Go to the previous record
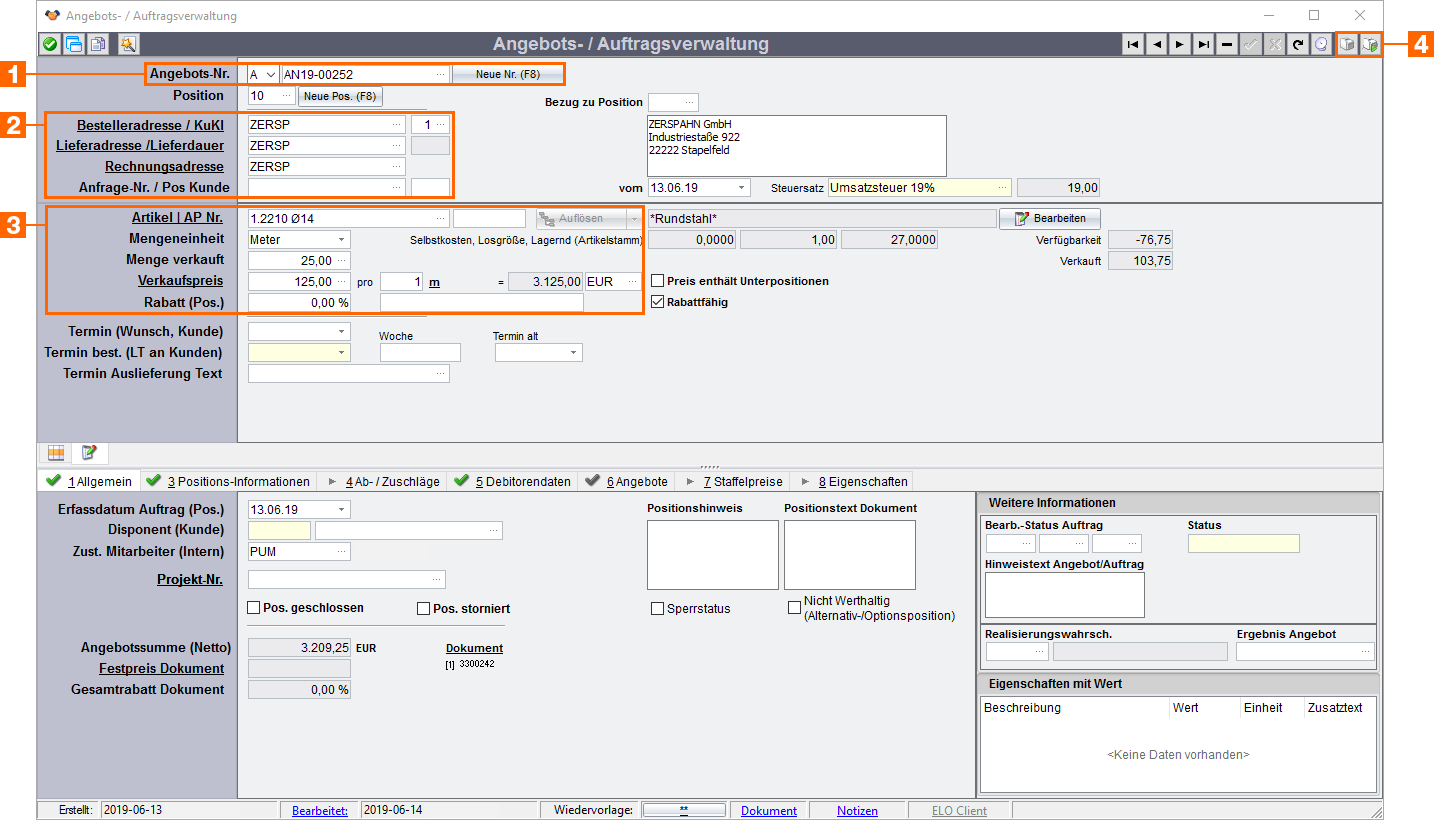This screenshot has width=1434, height=820. [1157, 45]
